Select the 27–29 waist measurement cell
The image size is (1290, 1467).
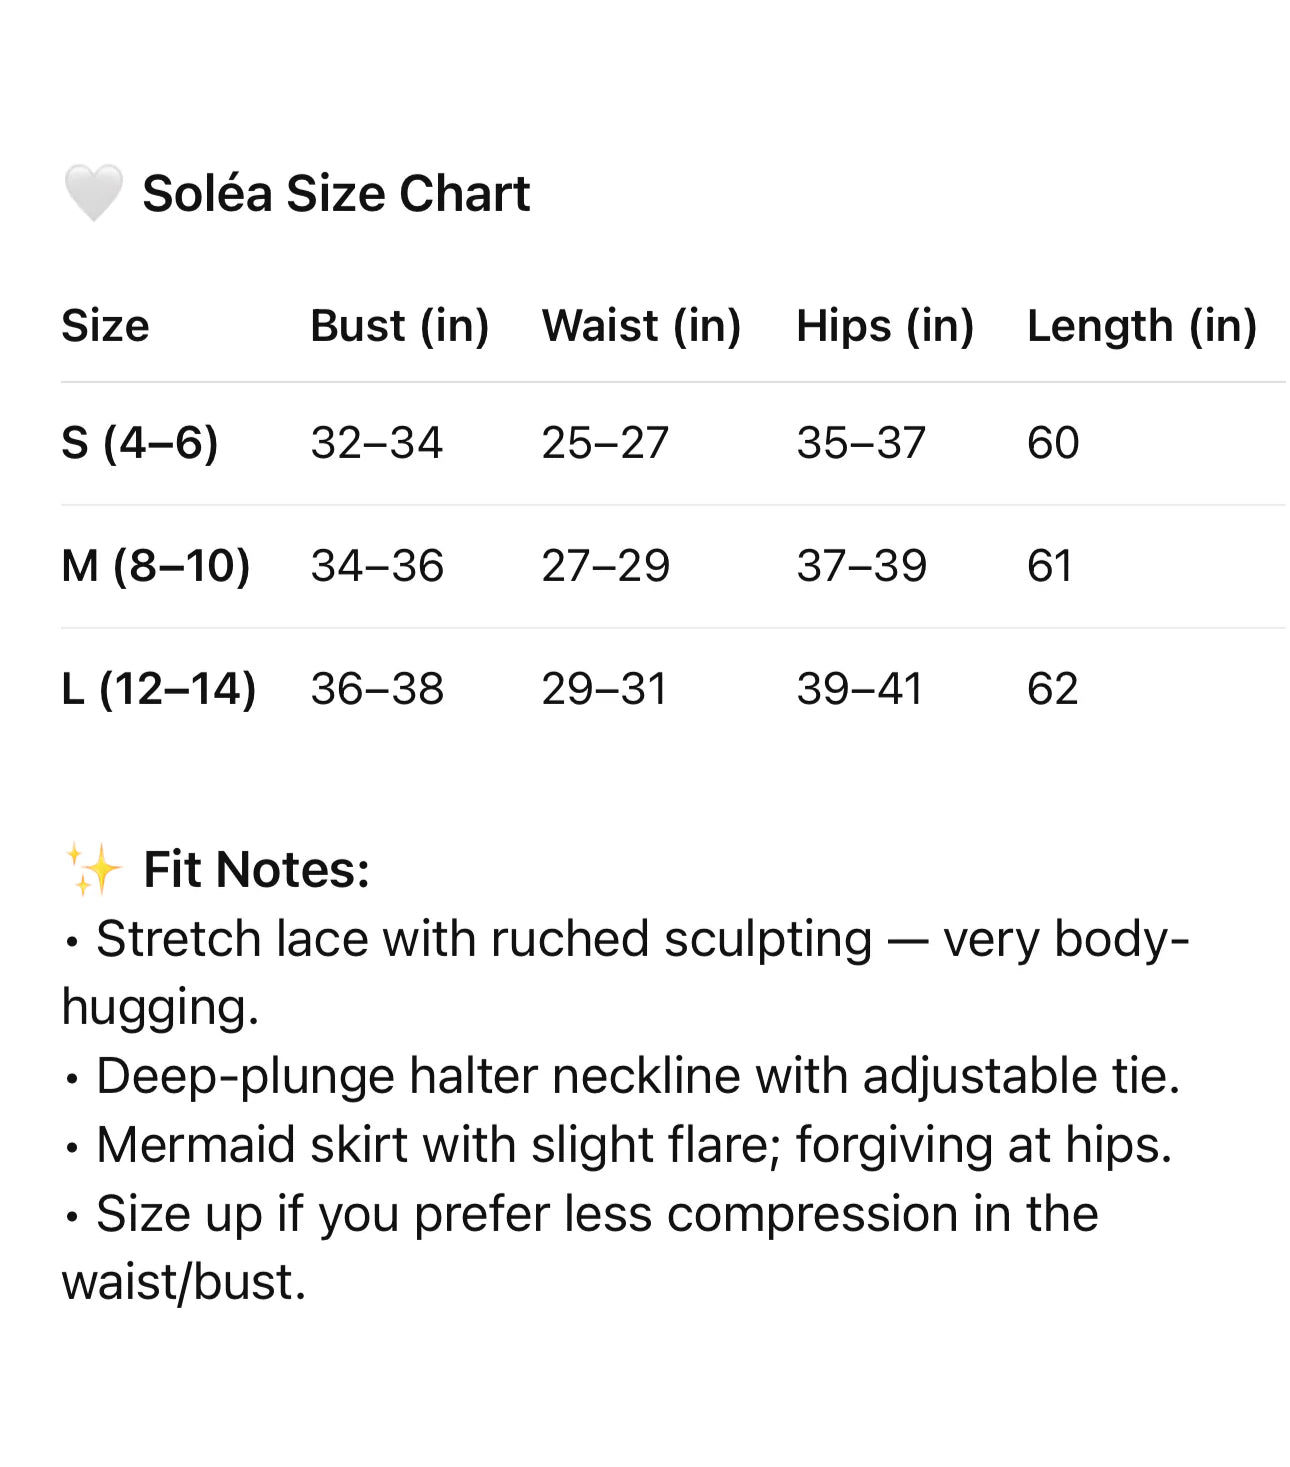(x=605, y=566)
